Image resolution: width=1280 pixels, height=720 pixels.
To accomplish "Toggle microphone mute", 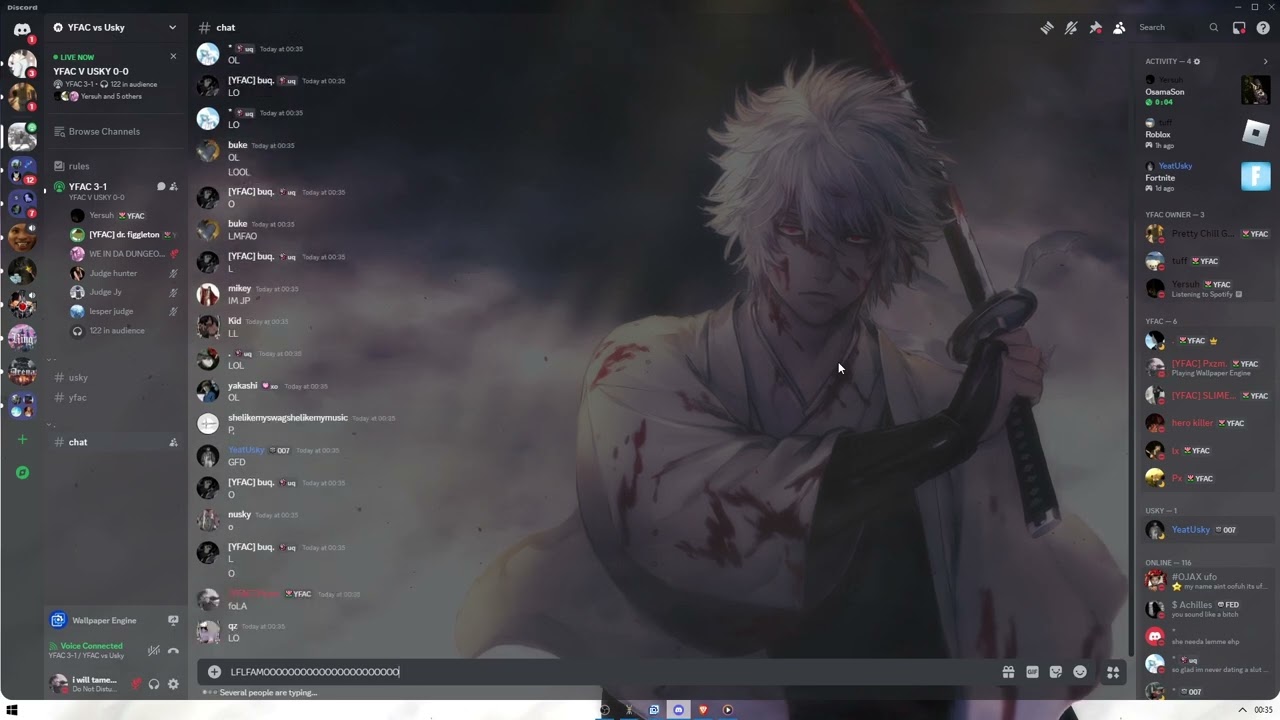I will pos(136,684).
